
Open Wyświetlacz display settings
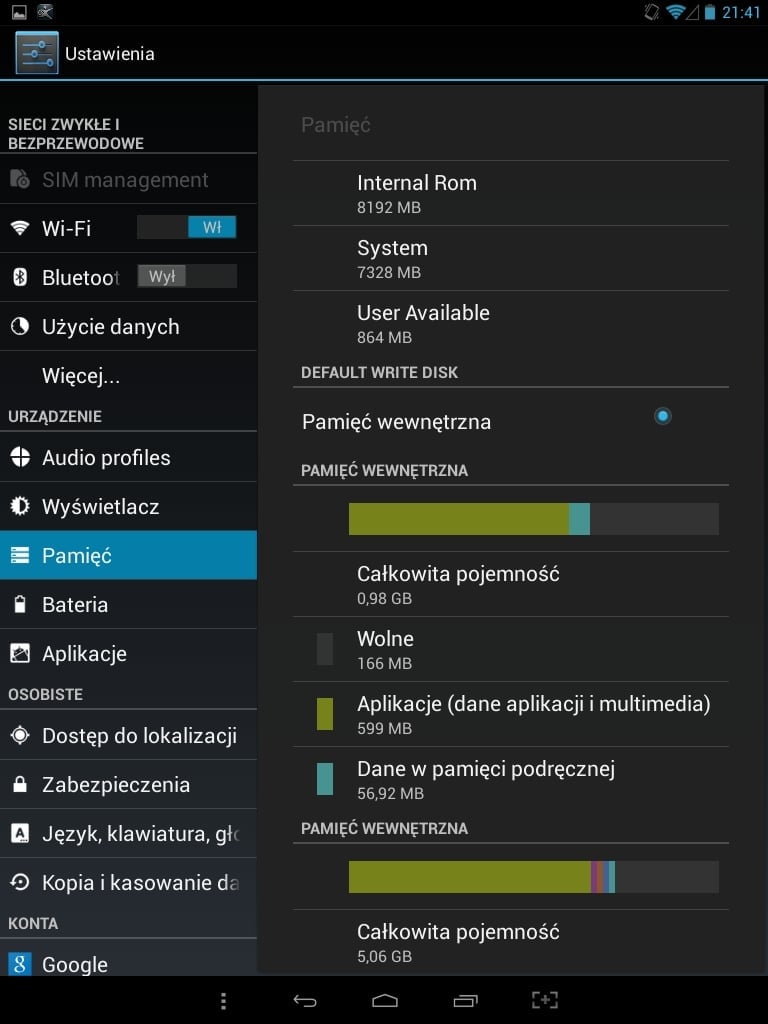pyautogui.click(x=129, y=506)
